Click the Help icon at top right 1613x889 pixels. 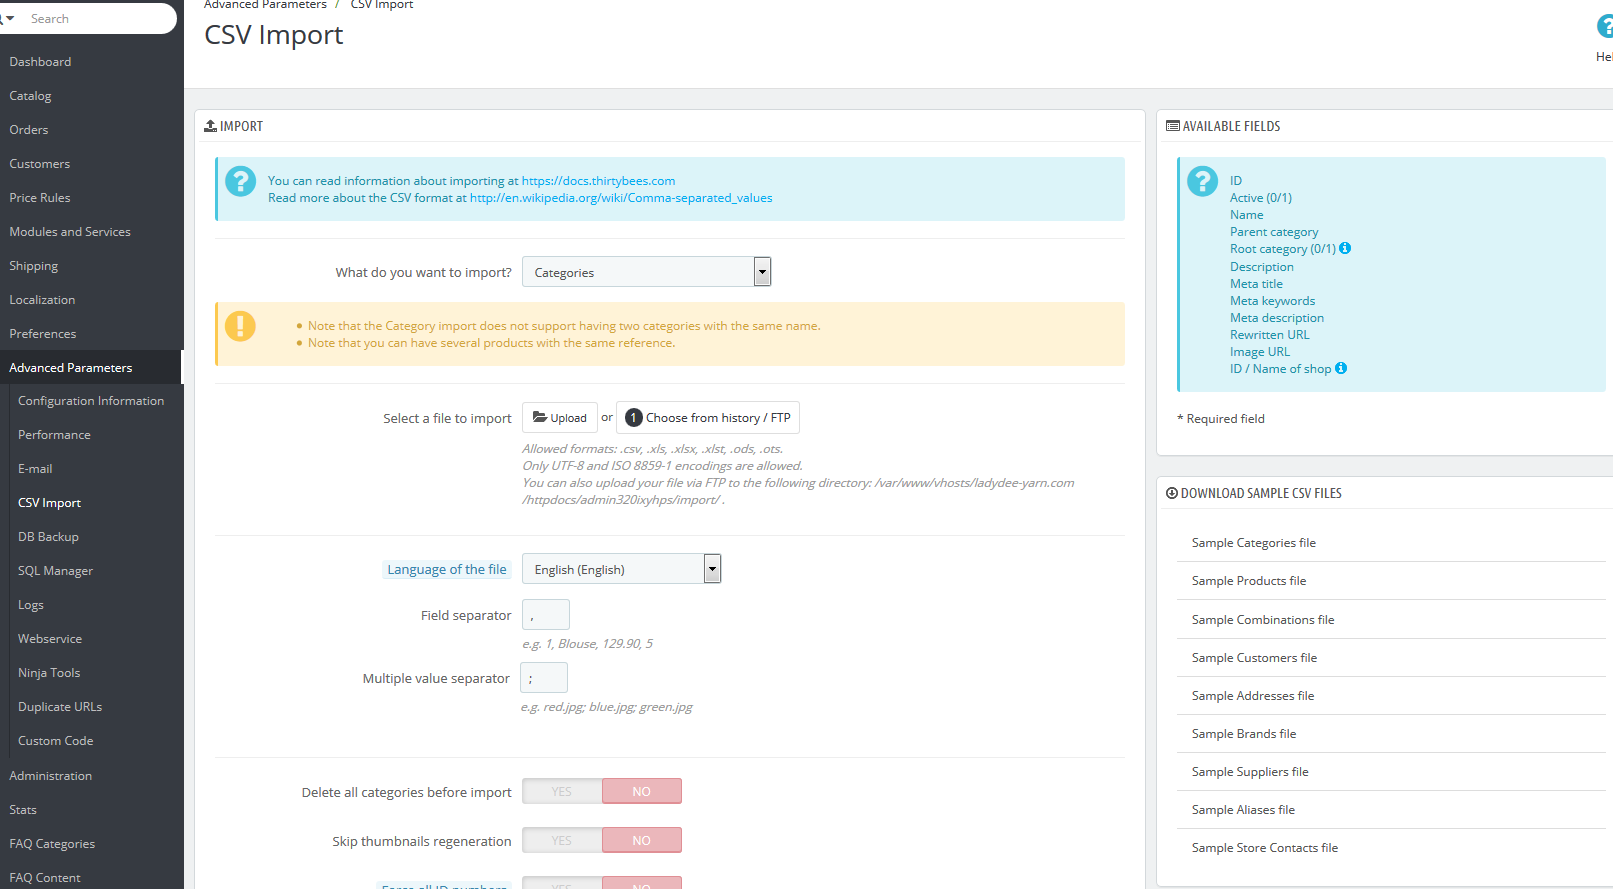coord(1604,28)
